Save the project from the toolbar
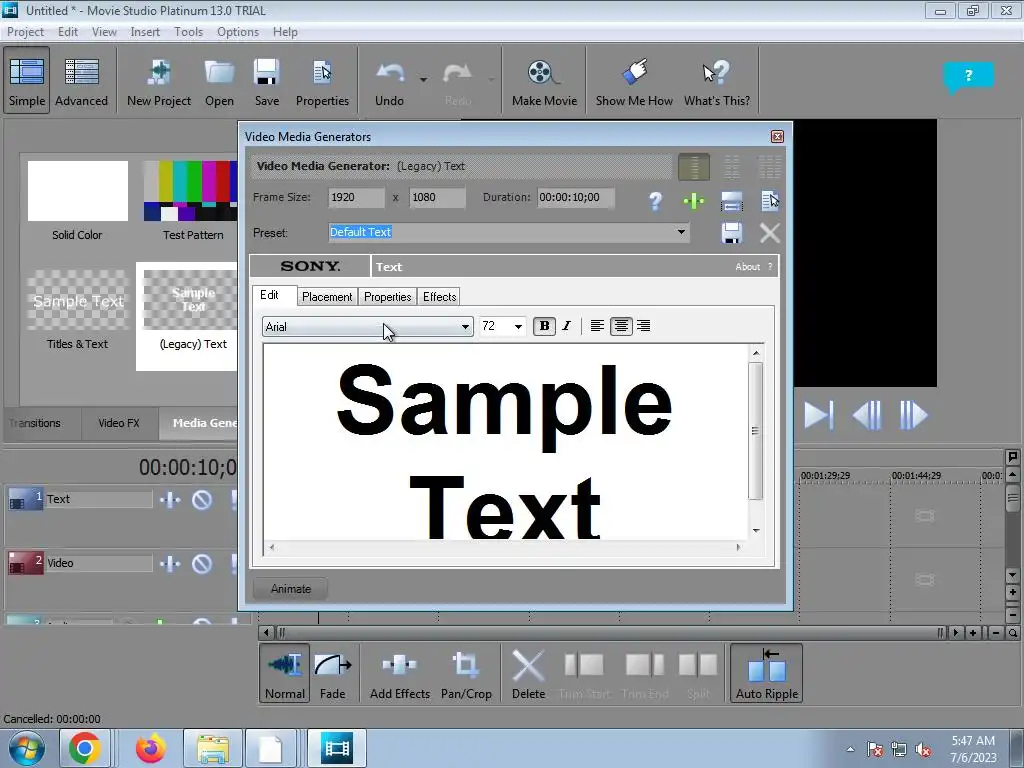This screenshot has height=768, width=1024. [x=266, y=82]
